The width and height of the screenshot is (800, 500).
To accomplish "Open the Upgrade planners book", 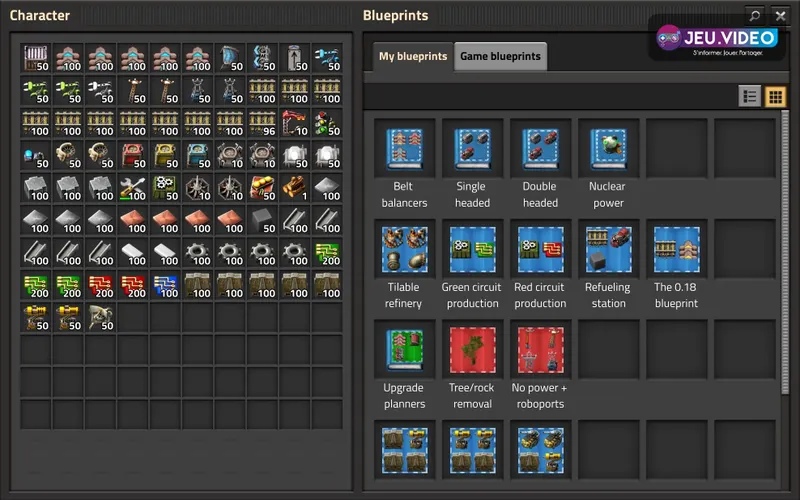I will pyautogui.click(x=404, y=349).
